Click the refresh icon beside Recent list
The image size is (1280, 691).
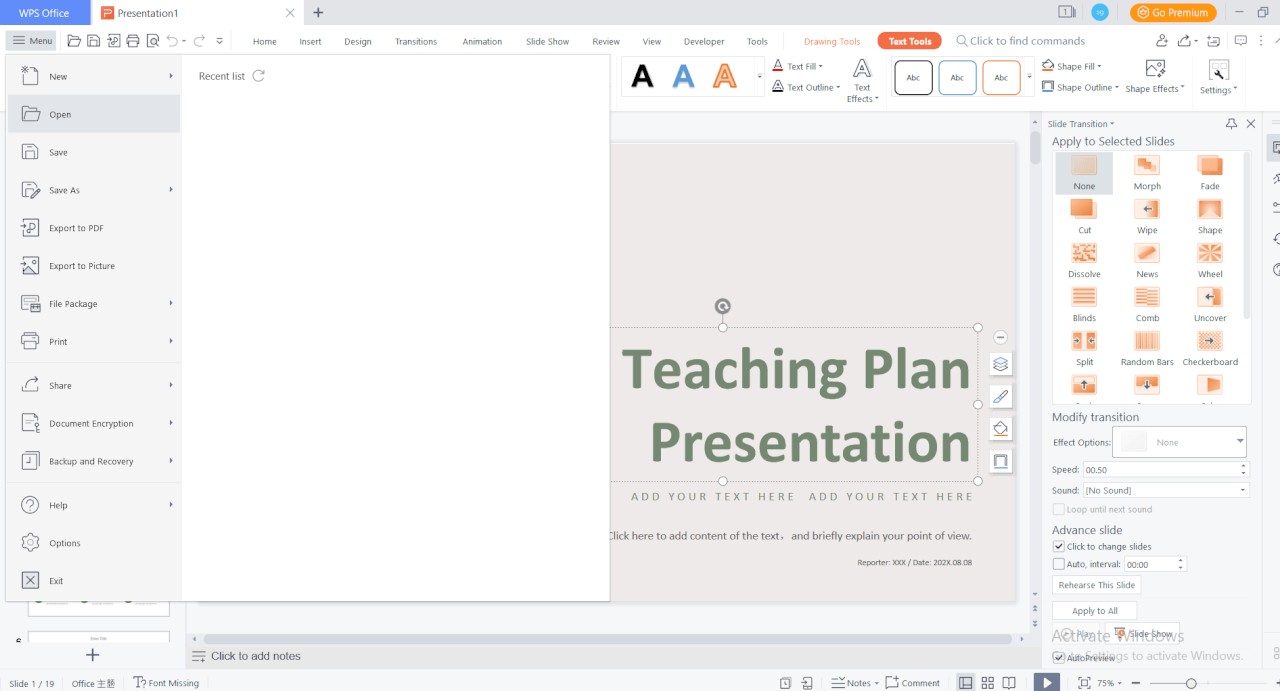pyautogui.click(x=259, y=76)
